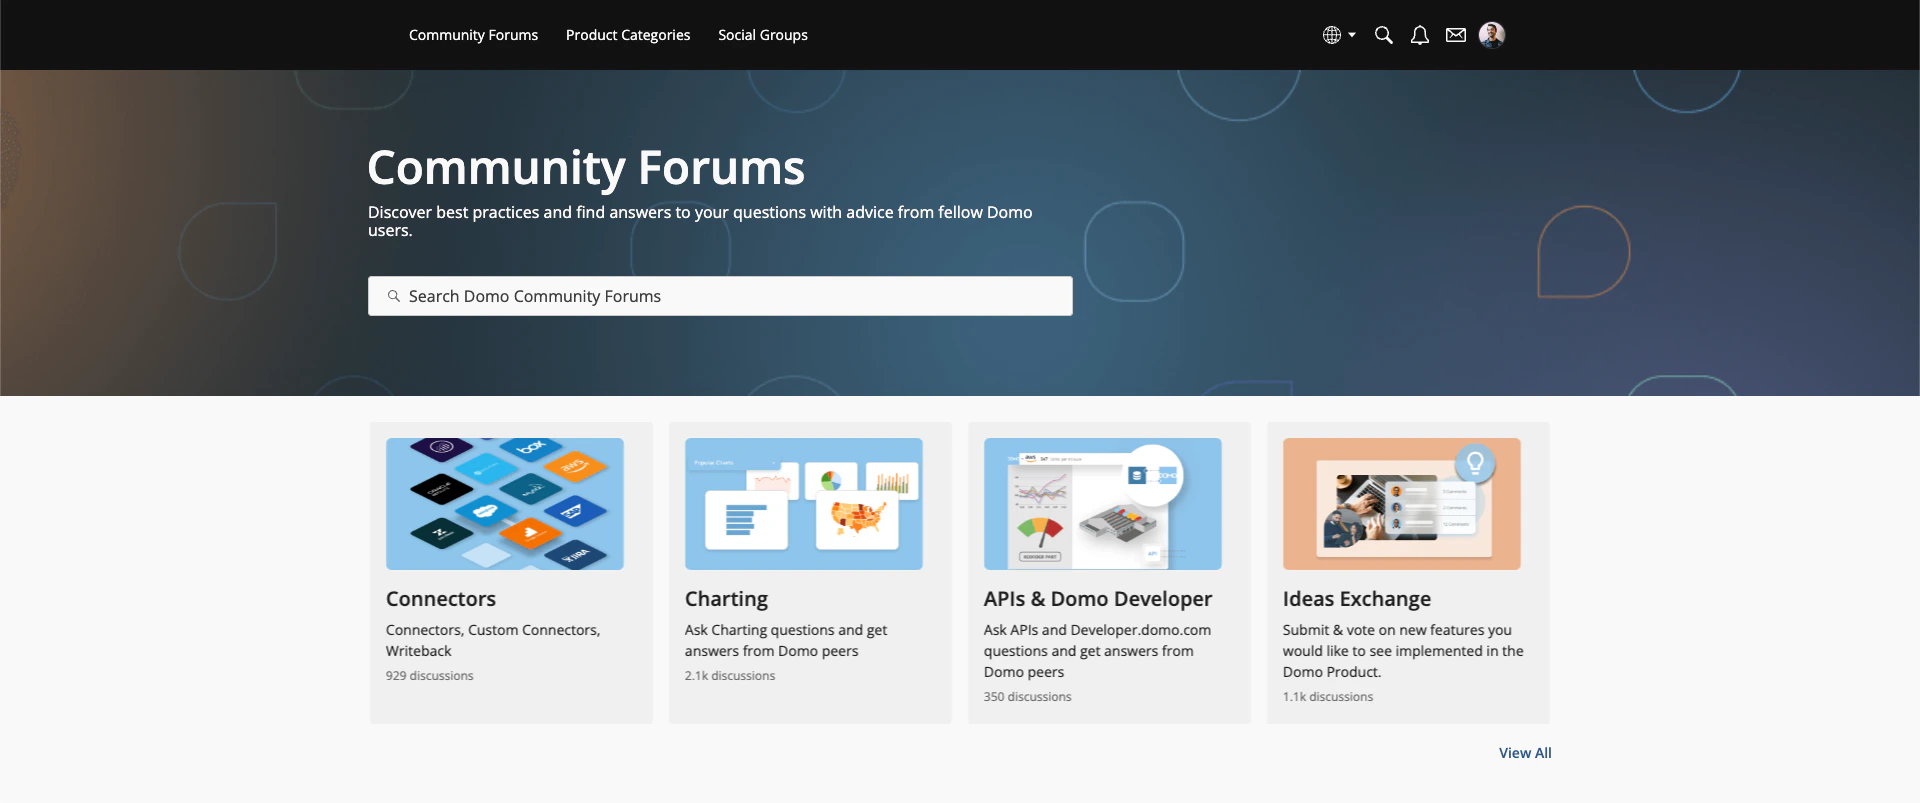The image size is (1920, 803).
Task: Open the Charting category title link
Action: coord(726,599)
